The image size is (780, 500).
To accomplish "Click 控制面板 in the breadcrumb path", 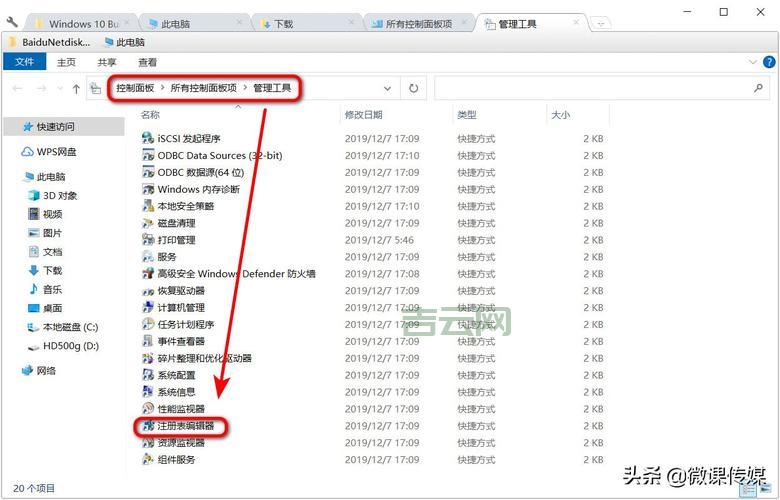I will 135,88.
